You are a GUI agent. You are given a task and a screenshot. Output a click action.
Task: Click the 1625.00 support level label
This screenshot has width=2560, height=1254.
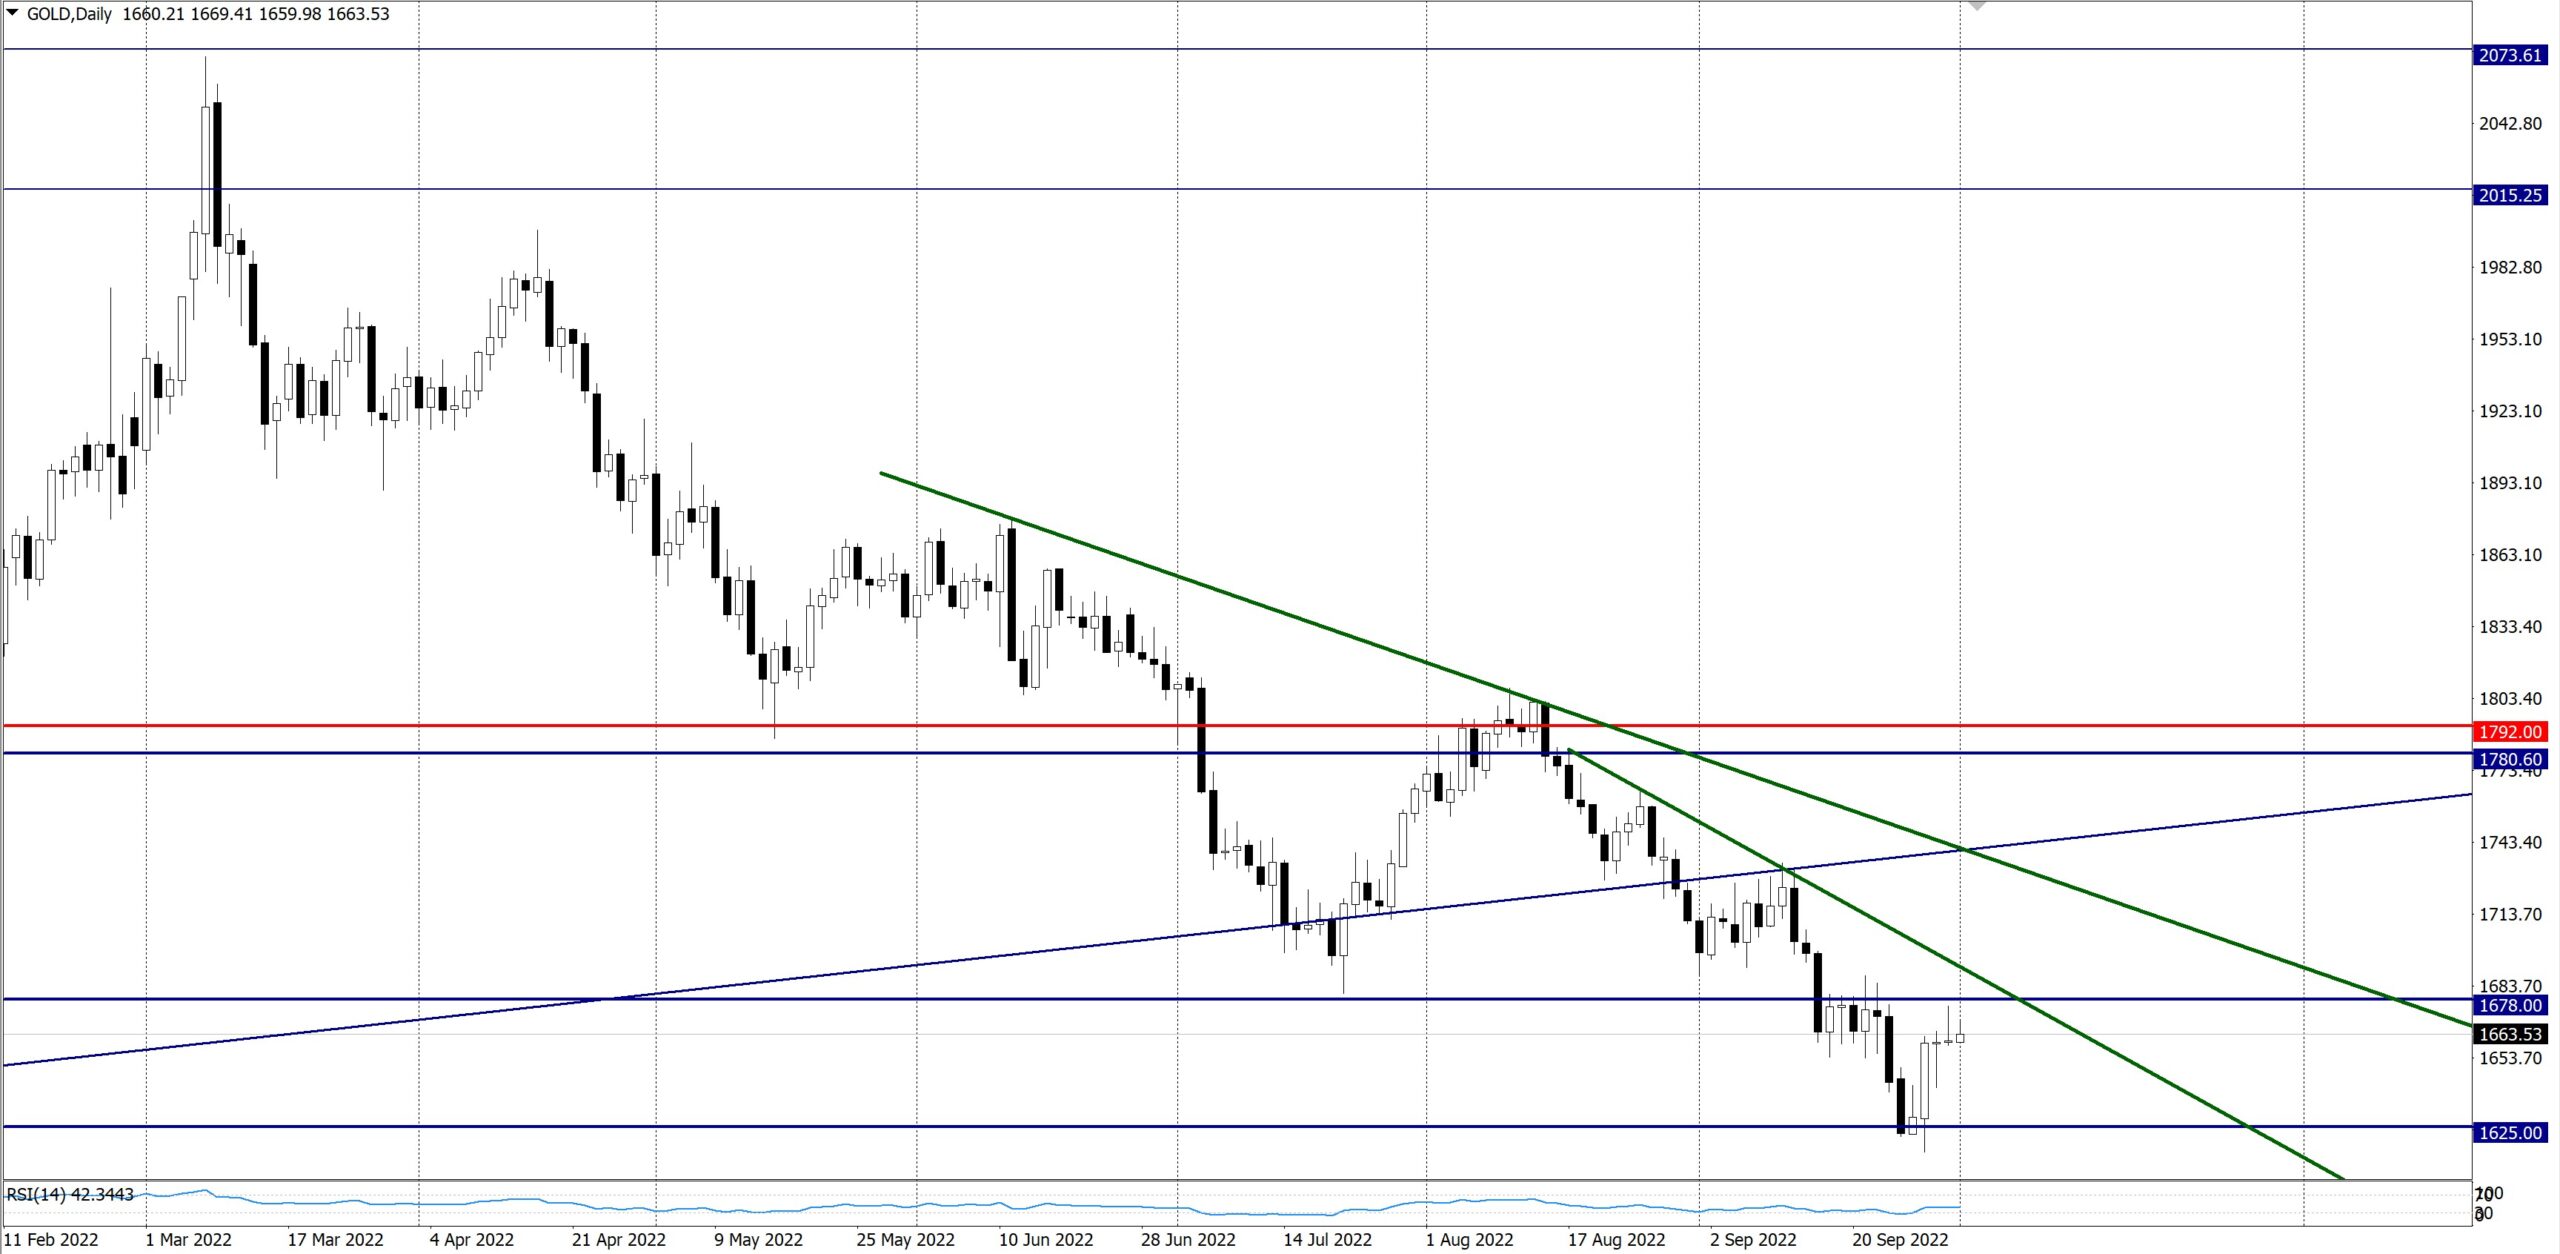tap(2510, 1132)
